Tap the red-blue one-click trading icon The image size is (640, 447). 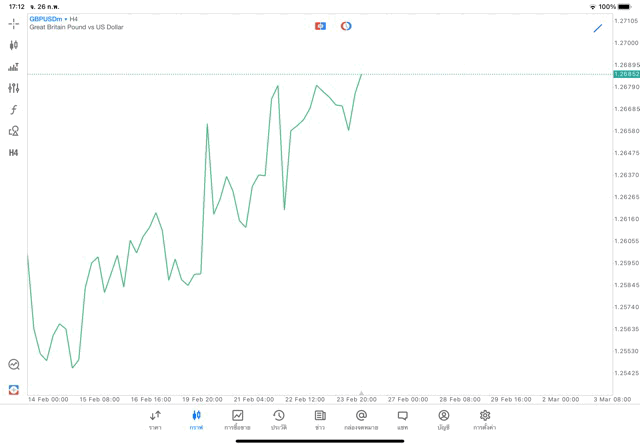coord(320,26)
